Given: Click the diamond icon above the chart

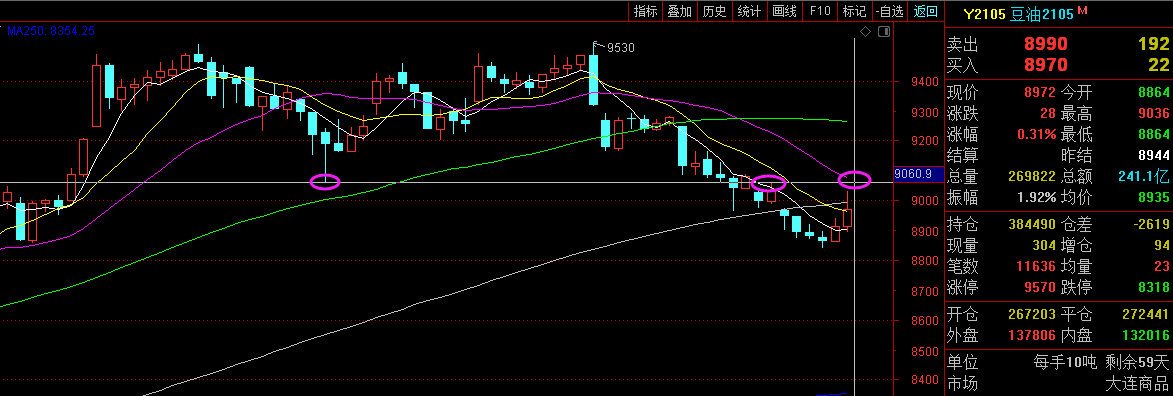Looking at the screenshot, I should tap(866, 31).
